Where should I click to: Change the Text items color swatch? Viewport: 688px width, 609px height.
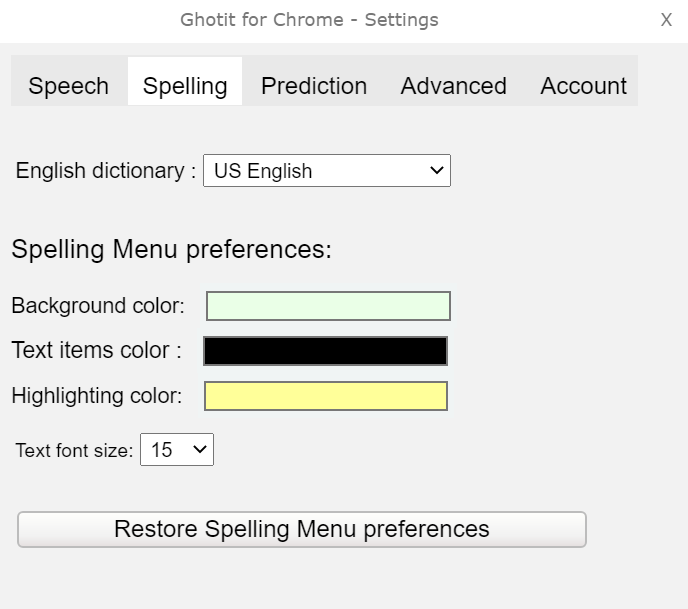pos(326,351)
